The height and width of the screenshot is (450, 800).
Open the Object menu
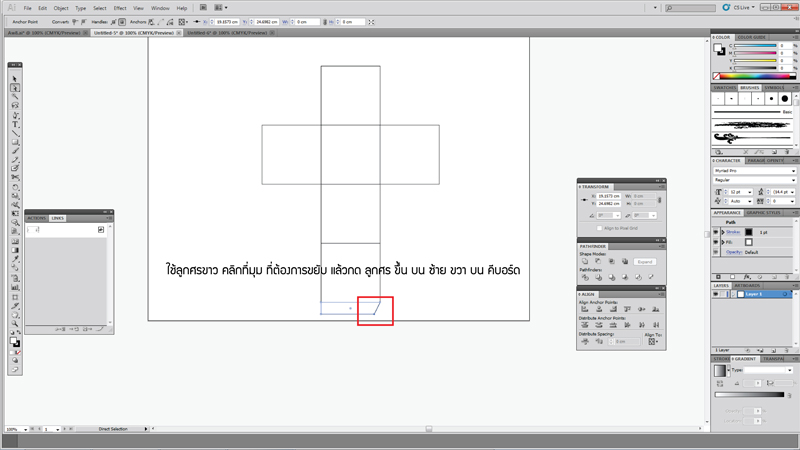(61, 8)
